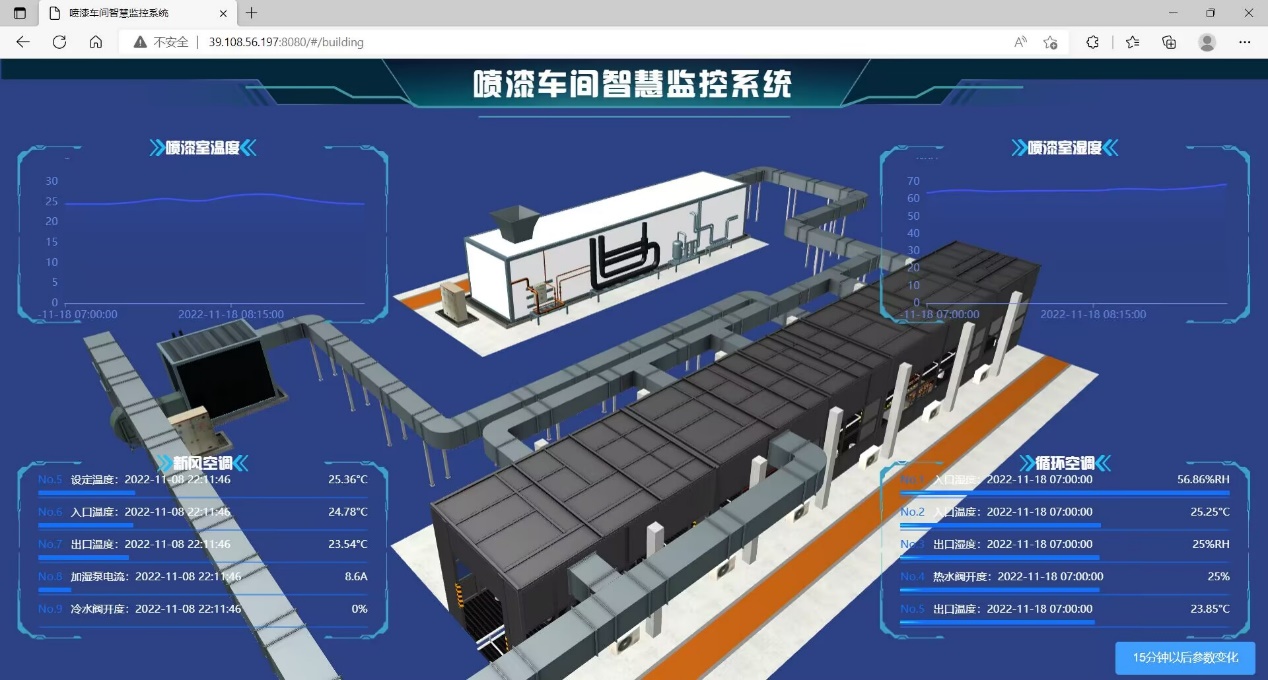Screen dimensions: 1268x680
Task: Add this page to favorites star icon
Action: point(1050,42)
